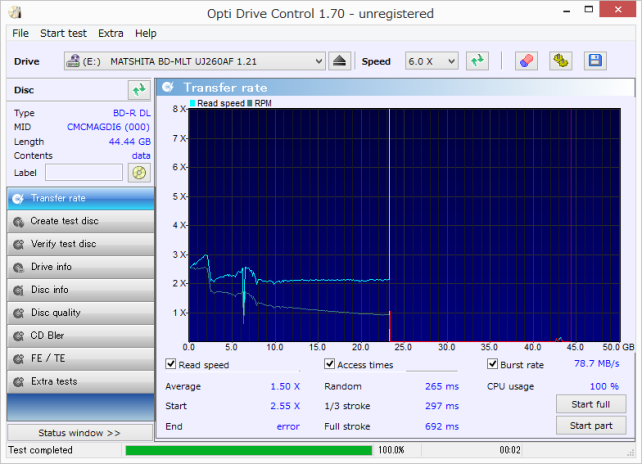The image size is (642, 464).
Task: Click the Burst rate value 78.7 MB/s
Action: click(x=597, y=364)
